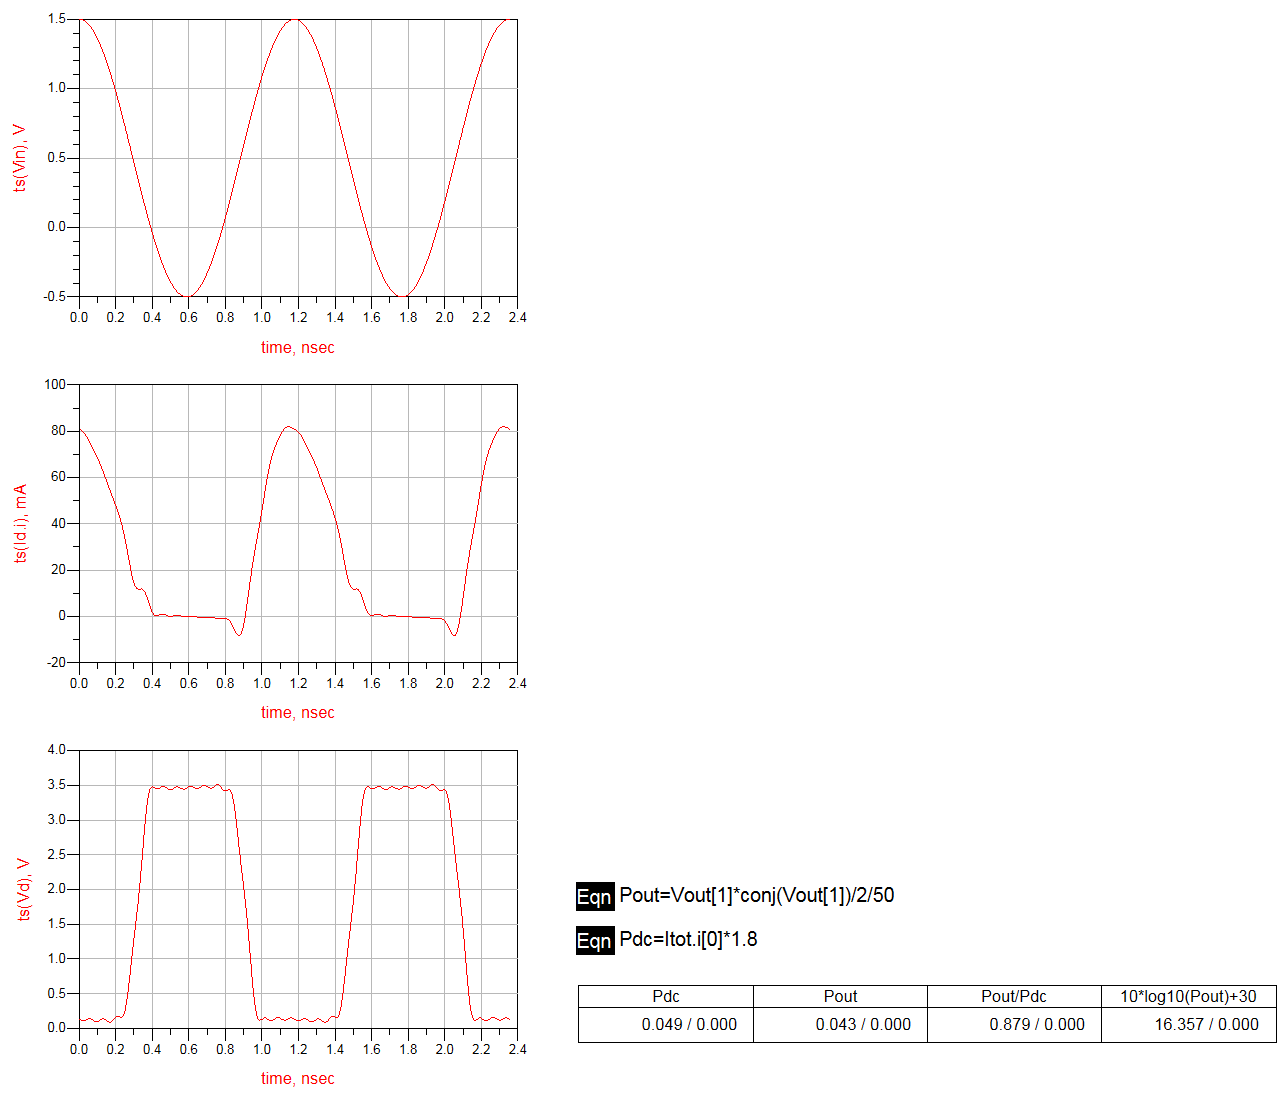Click the 1.5 tick label on Vin axis

pos(57,19)
